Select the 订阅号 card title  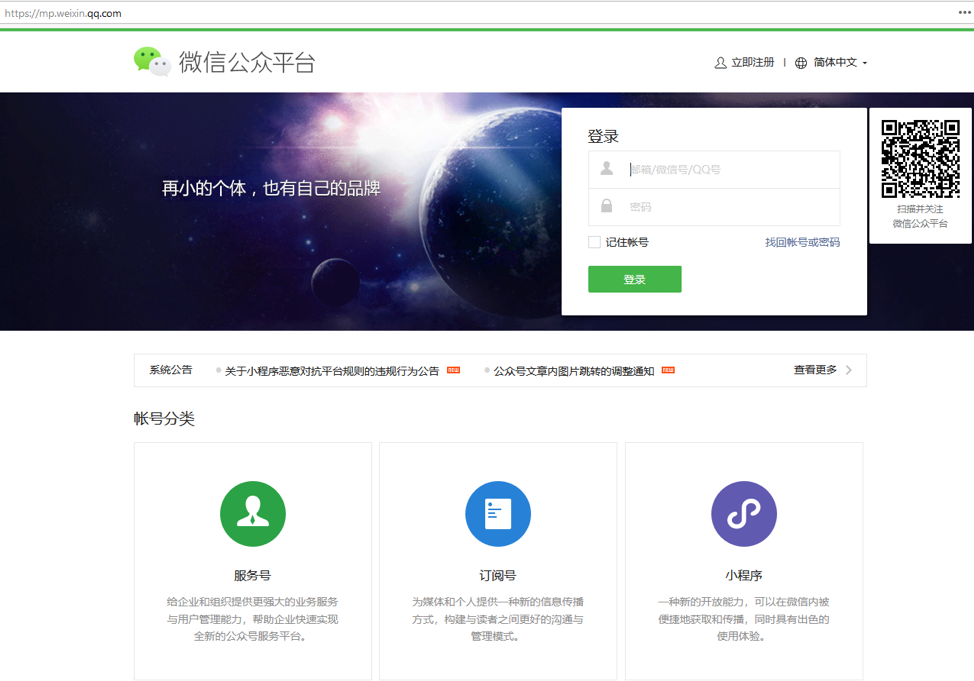pyautogui.click(x=498, y=575)
